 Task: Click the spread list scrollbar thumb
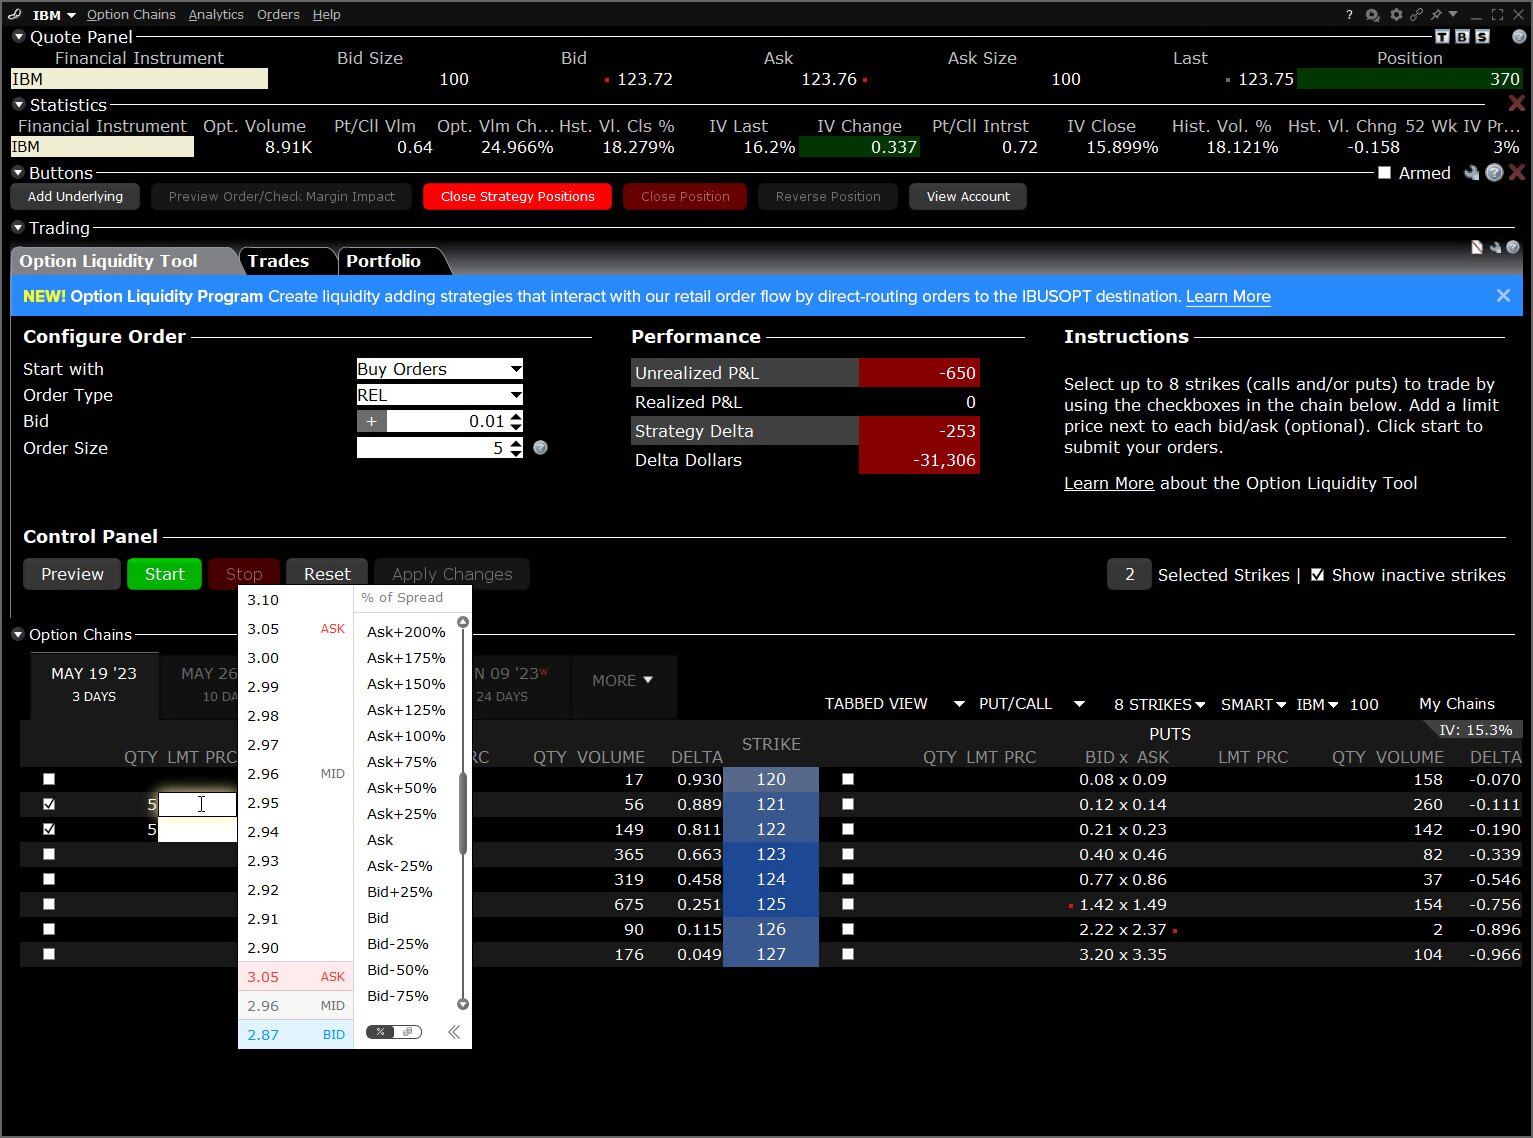(463, 813)
